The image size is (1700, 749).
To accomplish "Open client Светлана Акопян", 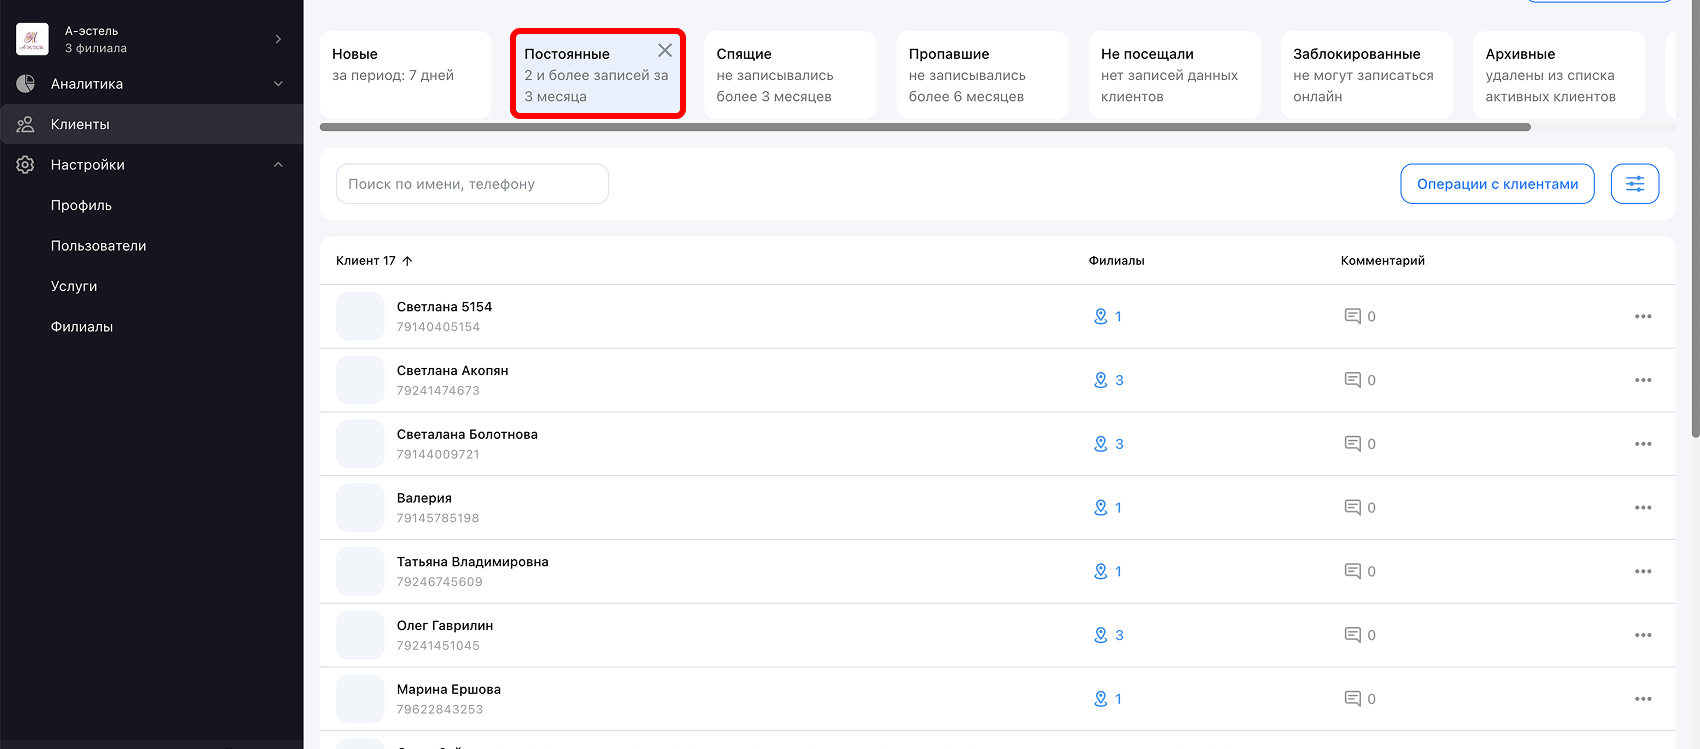I will coord(452,371).
